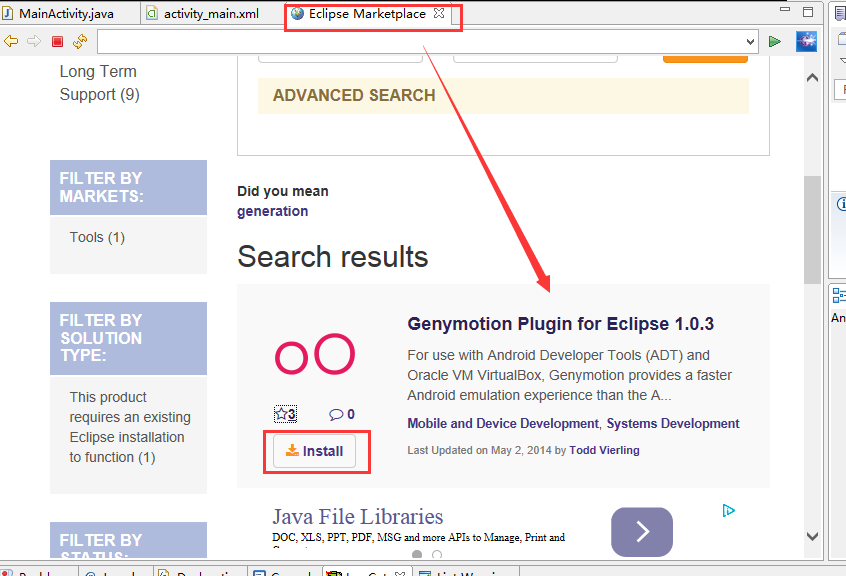Click the 'Last Updated on May 2, 2014' text
846x576 pixels.
(x=479, y=450)
